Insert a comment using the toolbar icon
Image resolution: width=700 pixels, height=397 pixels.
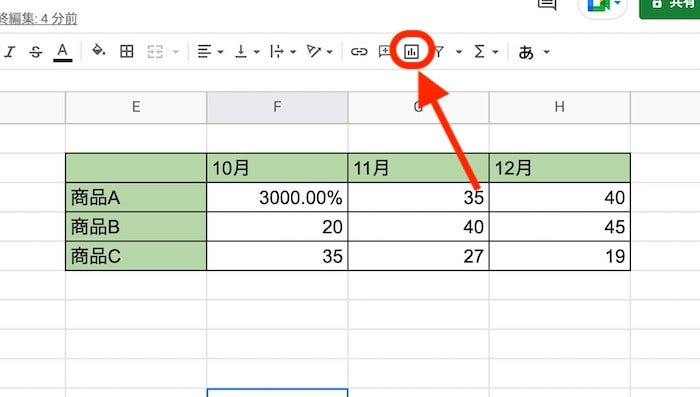tap(384, 52)
